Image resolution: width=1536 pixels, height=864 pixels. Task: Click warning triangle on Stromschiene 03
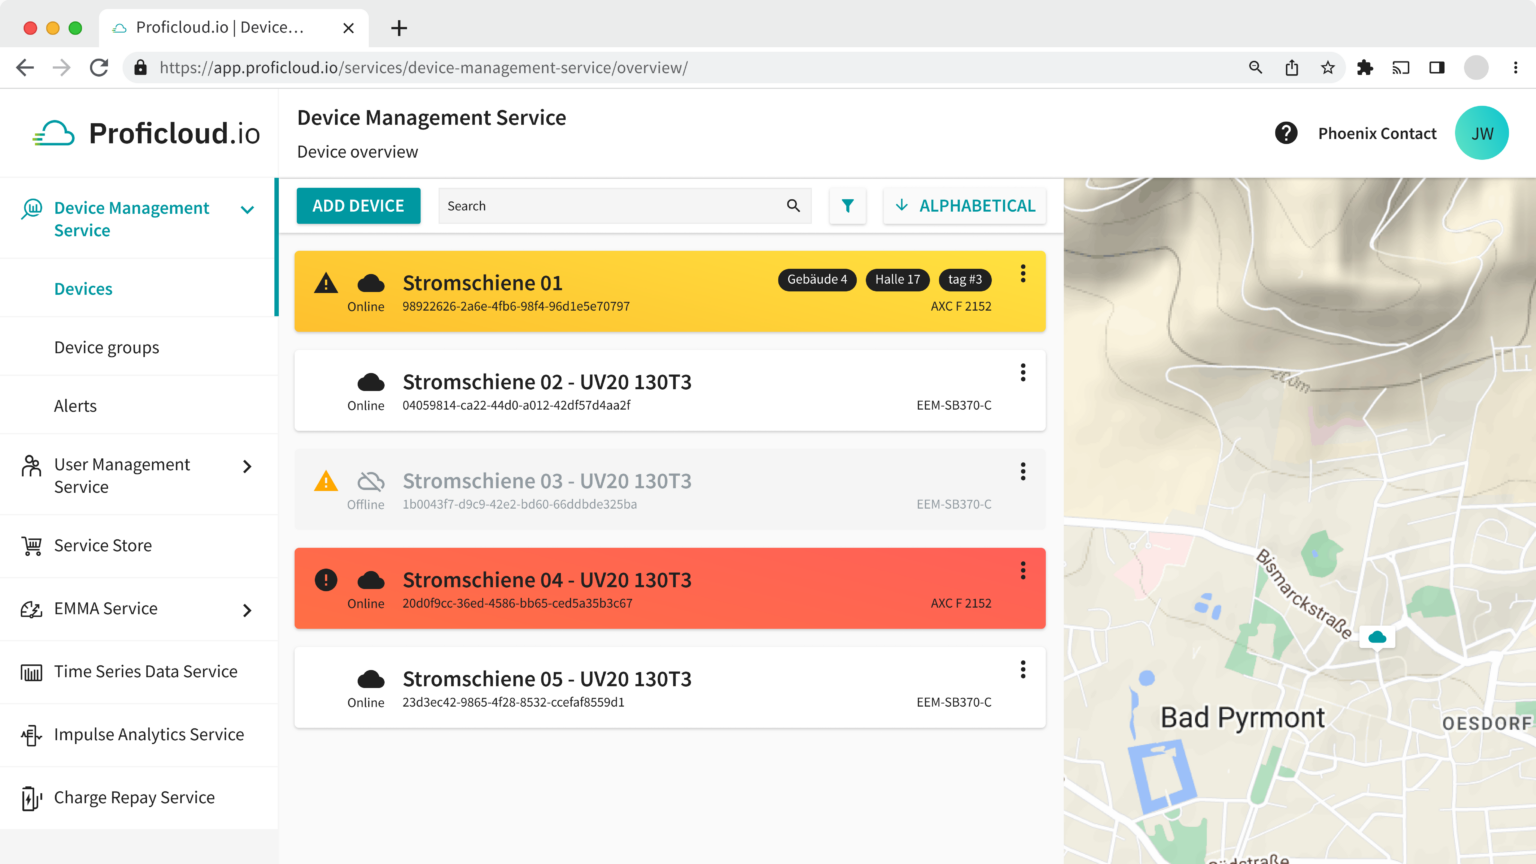point(326,482)
